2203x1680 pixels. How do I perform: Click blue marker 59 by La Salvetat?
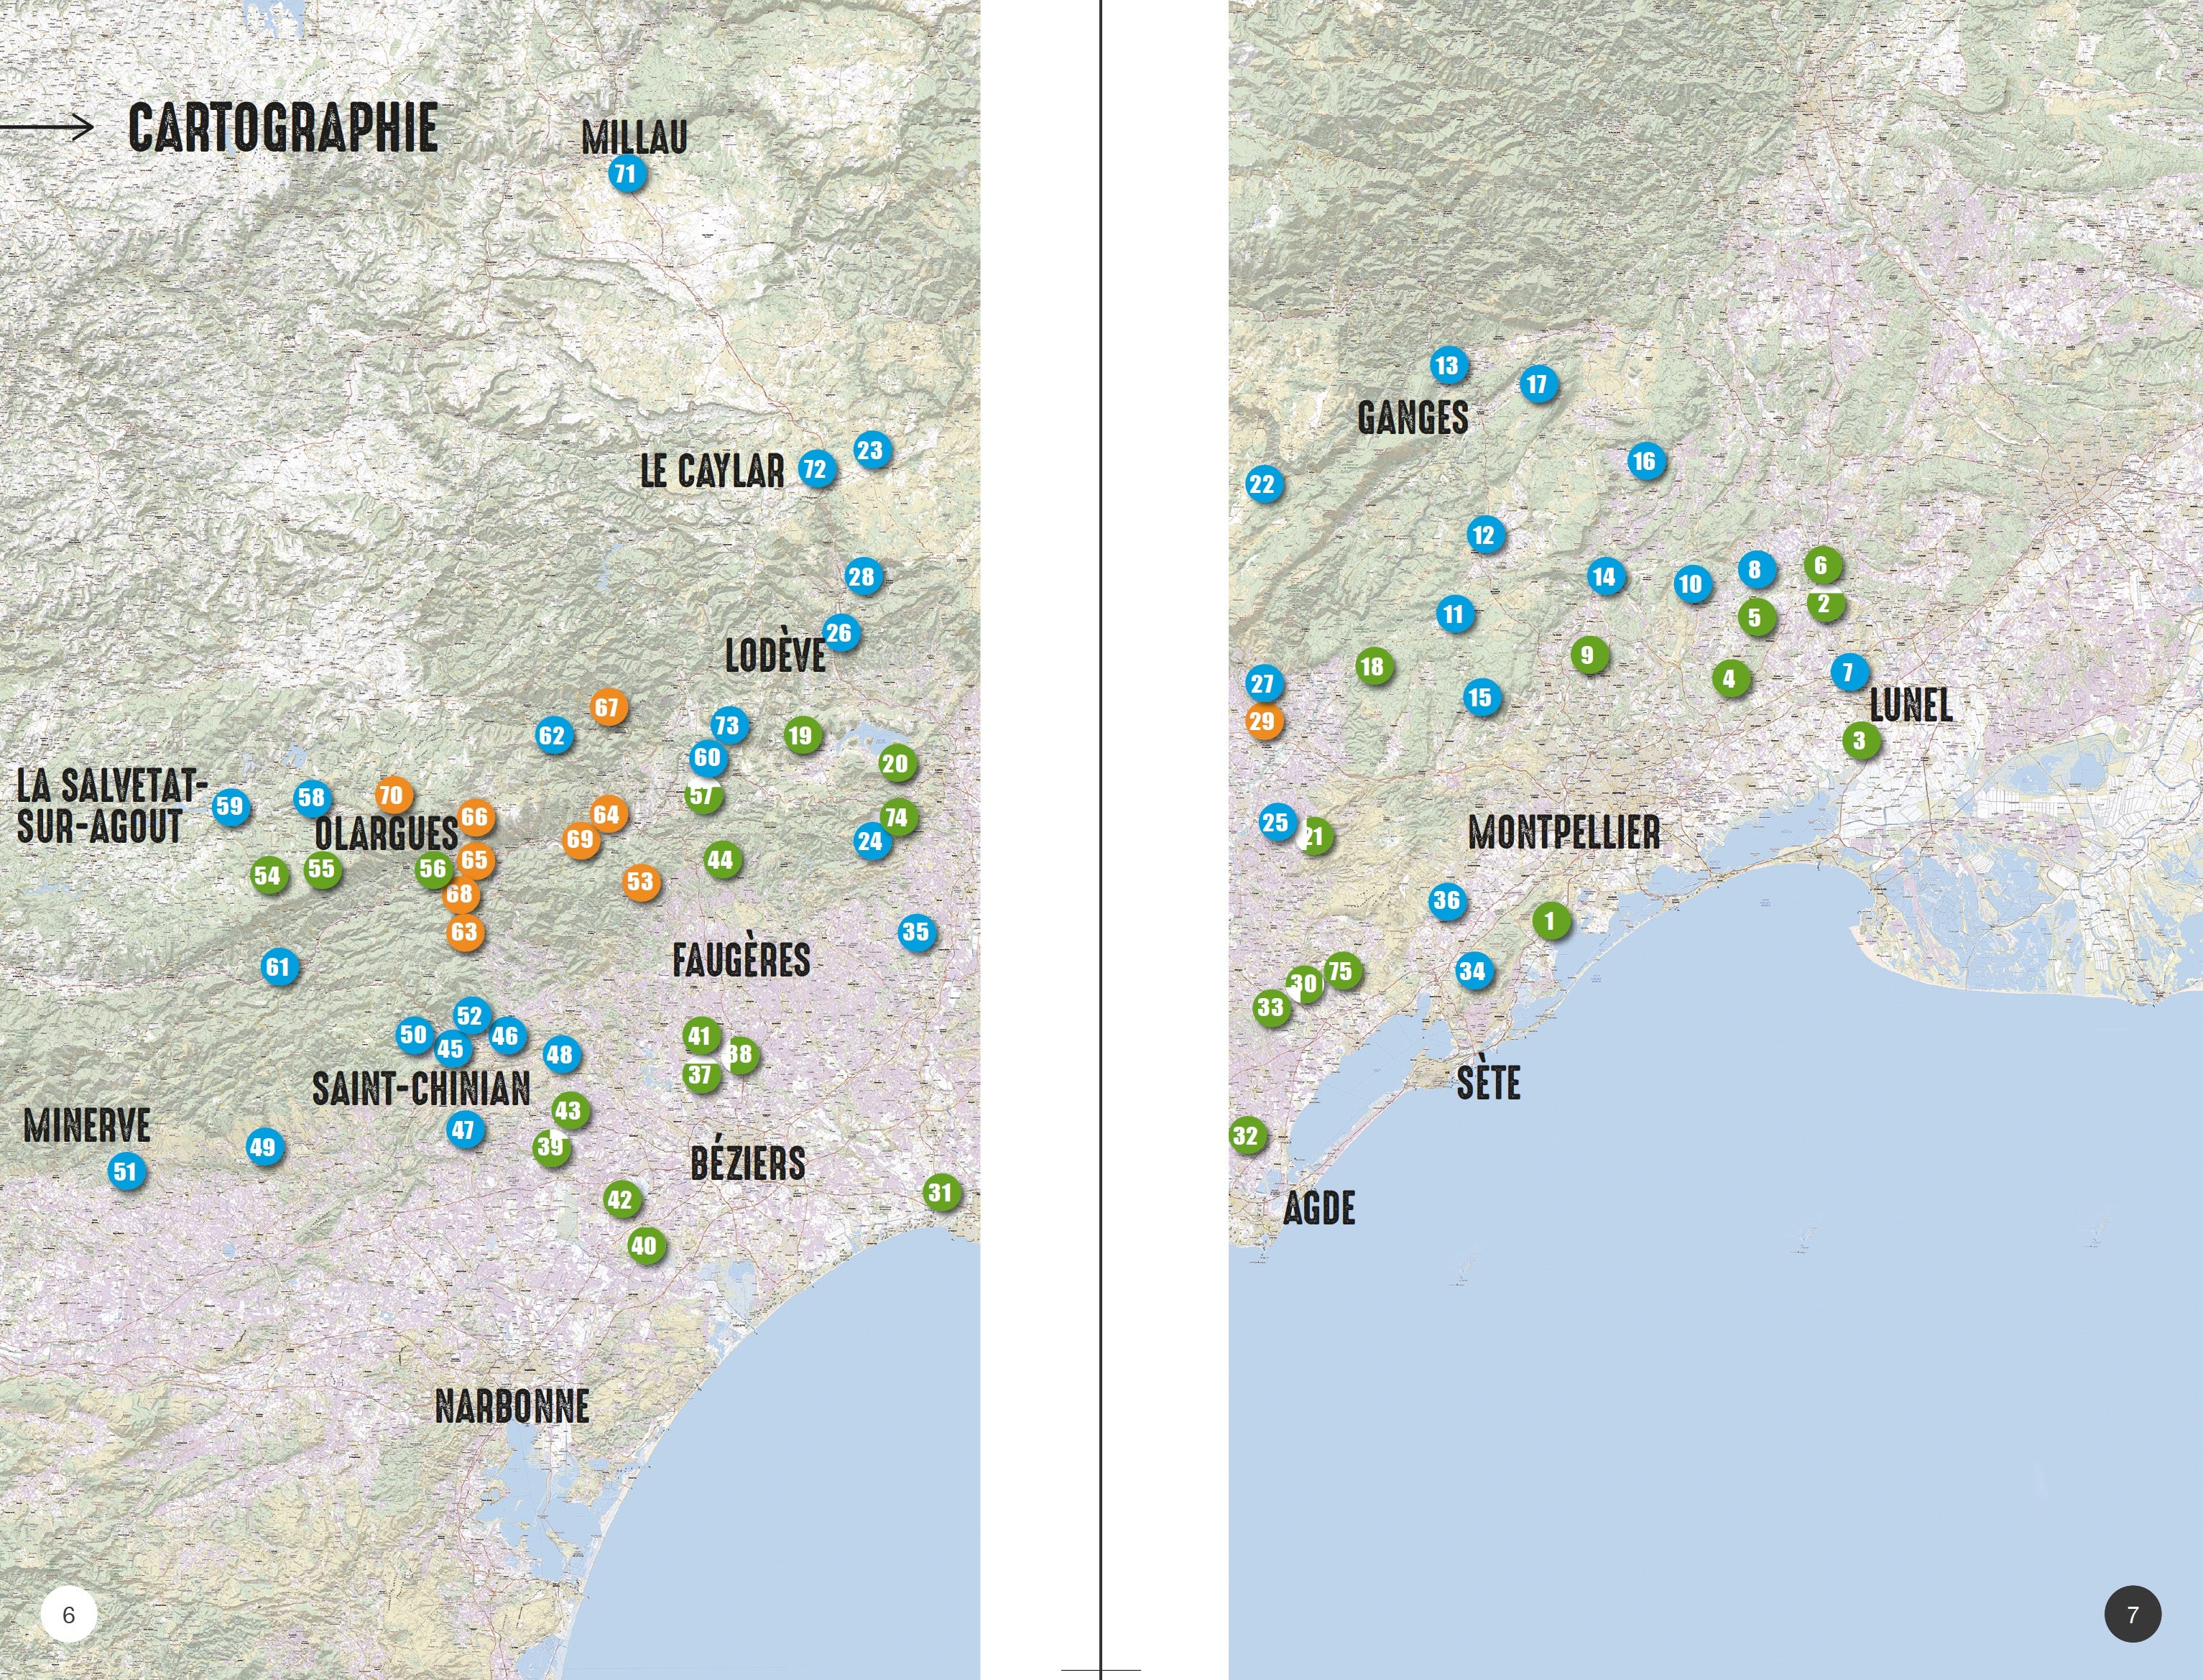tap(230, 806)
